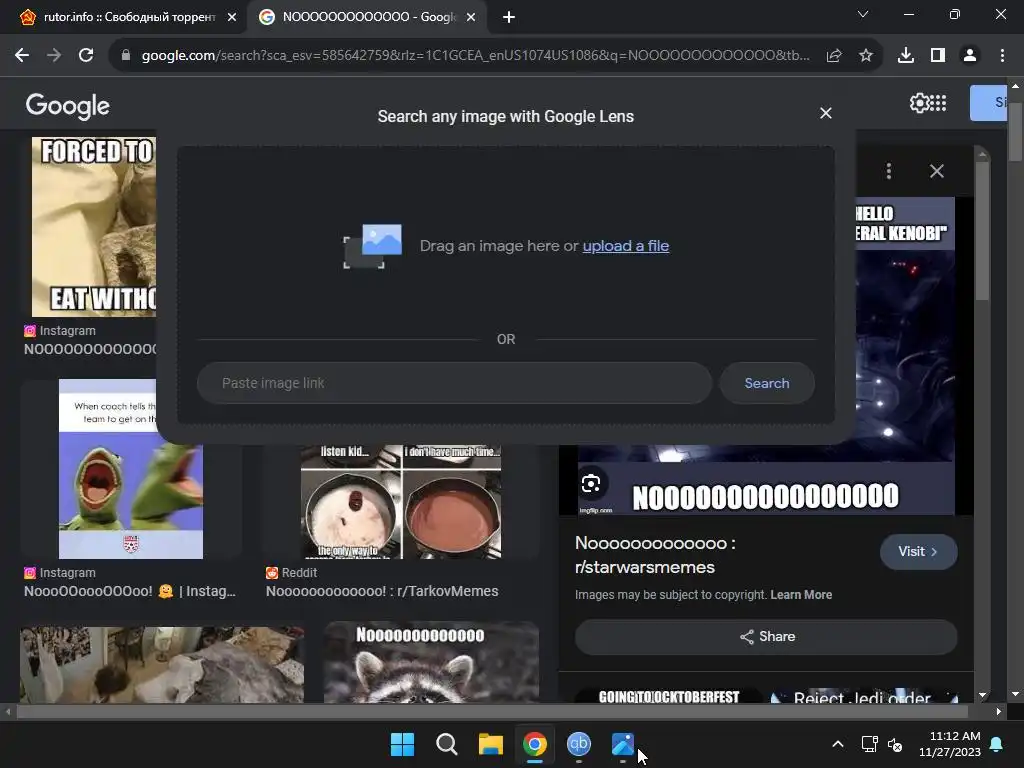Click the address bar URL
The width and height of the screenshot is (1024, 768).
475,56
